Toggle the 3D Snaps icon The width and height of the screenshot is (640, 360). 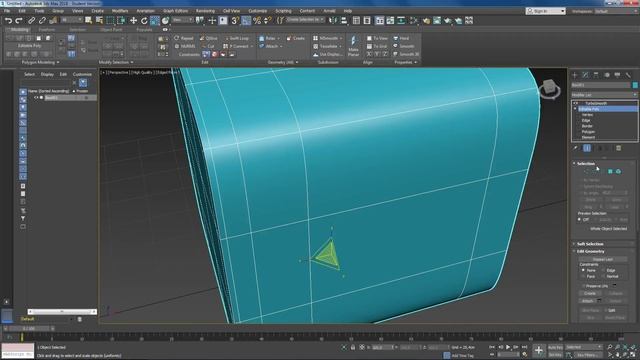pos(235,20)
